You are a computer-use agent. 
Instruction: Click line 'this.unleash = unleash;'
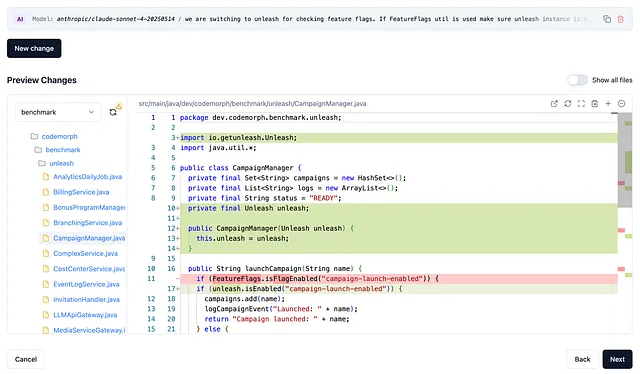tap(242, 238)
